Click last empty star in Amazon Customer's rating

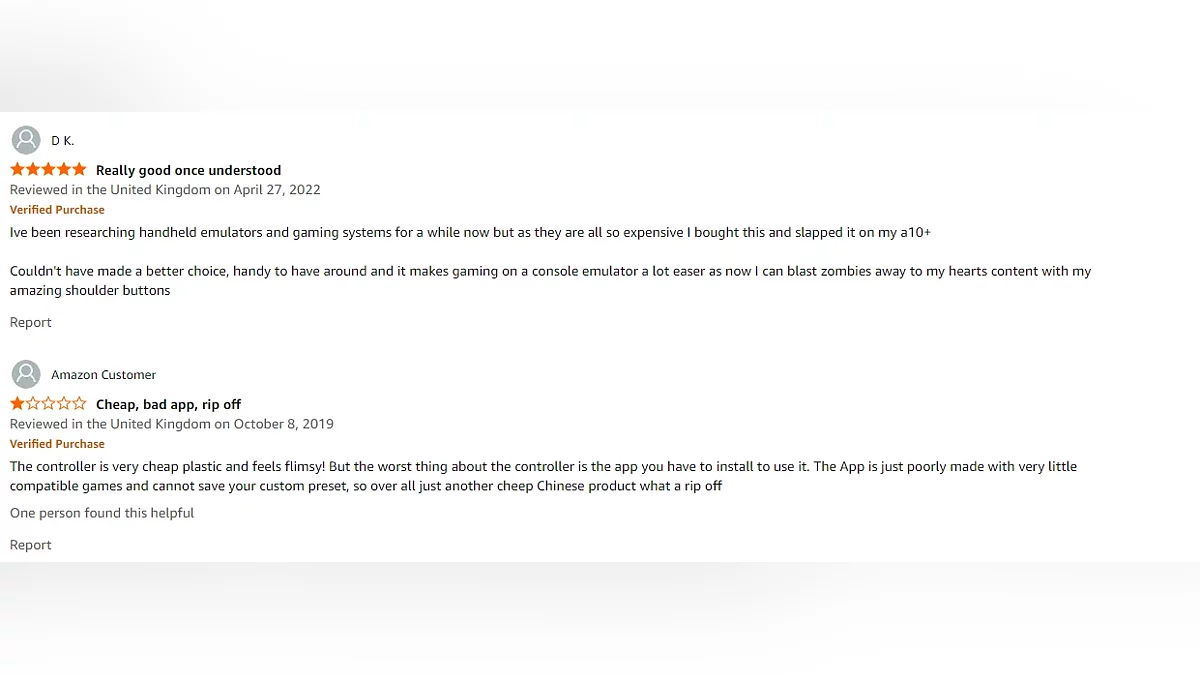tap(79, 404)
